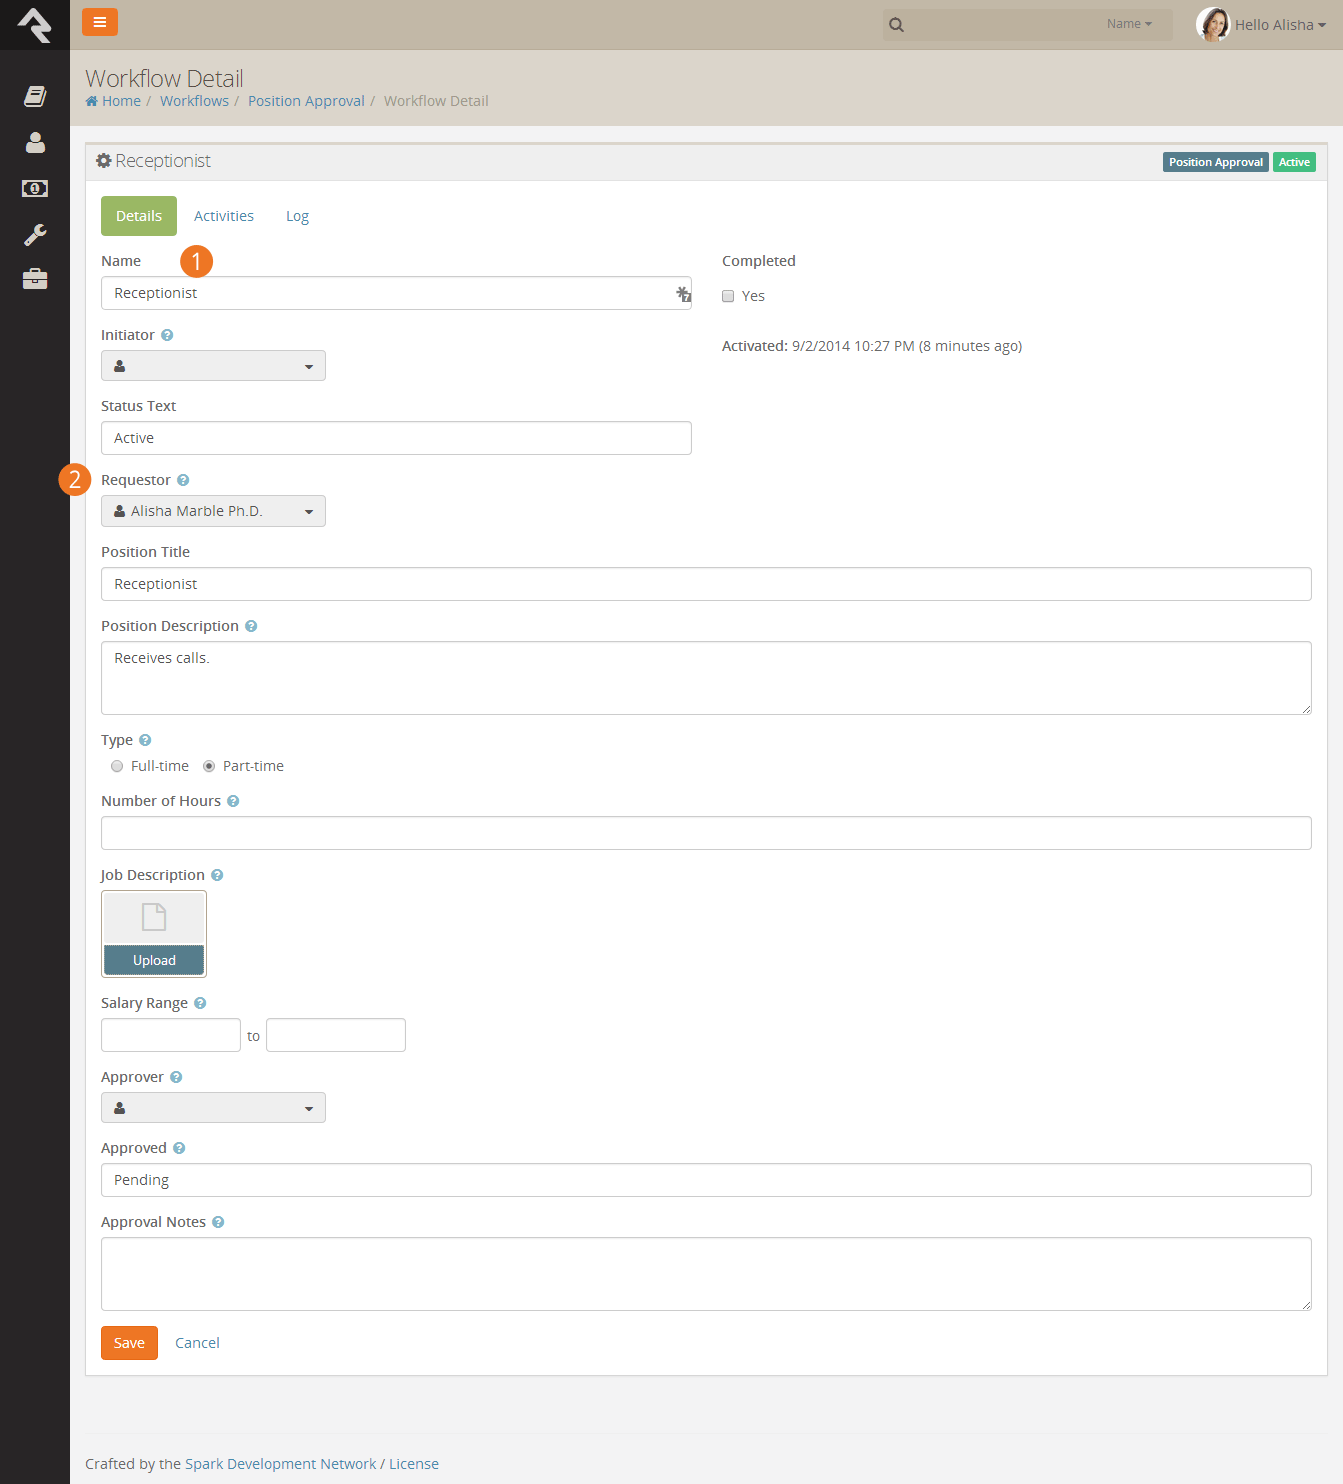1343x1484 pixels.
Task: Click the Upload button for Job Description
Action: (154, 960)
